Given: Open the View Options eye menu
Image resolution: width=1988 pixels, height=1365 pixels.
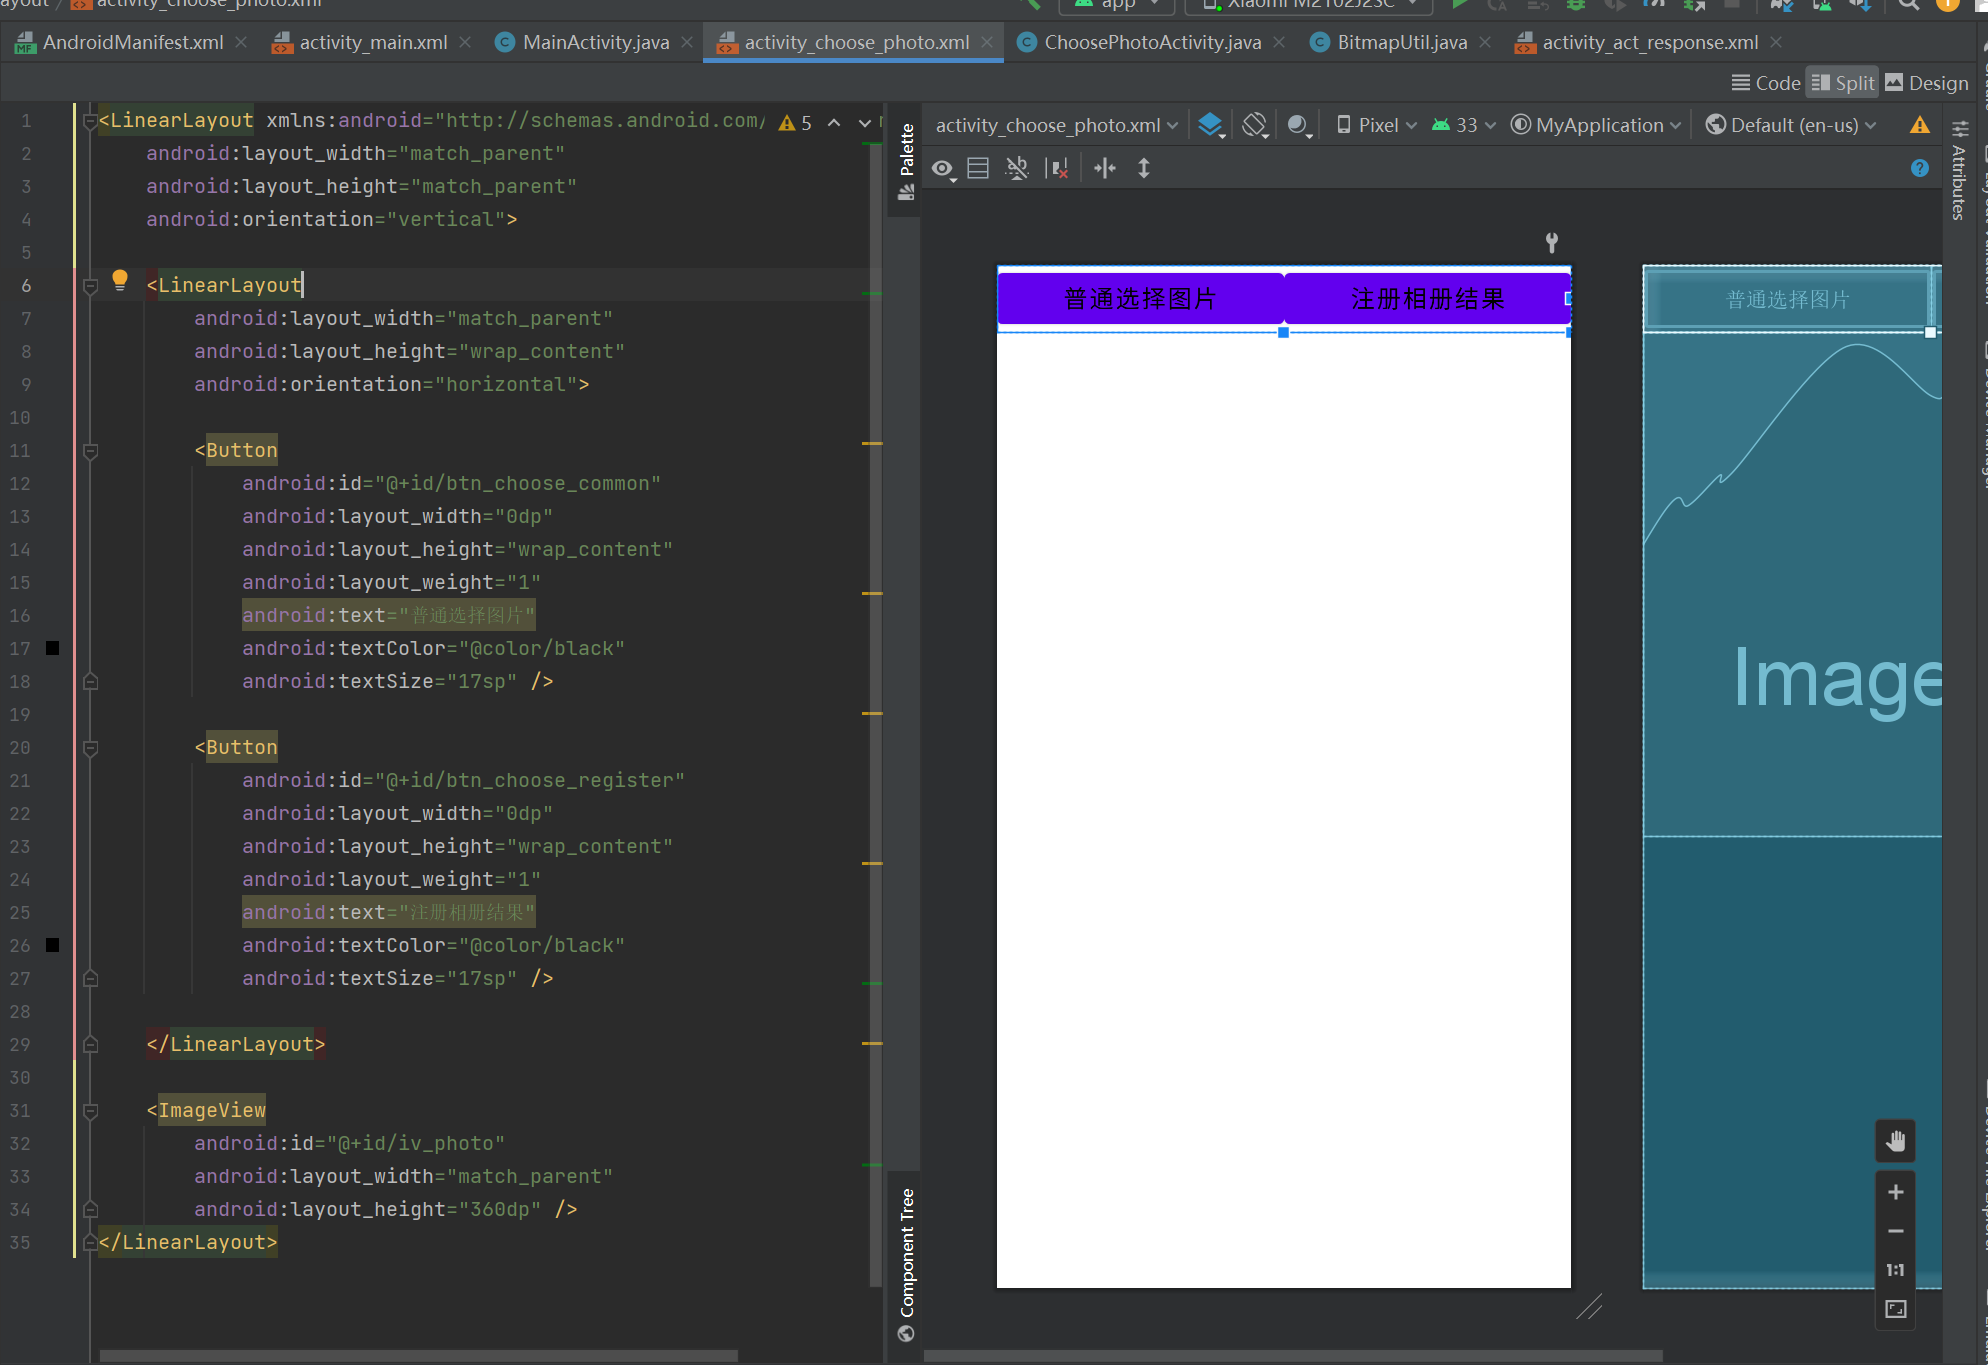Looking at the screenshot, I should pos(943,169).
